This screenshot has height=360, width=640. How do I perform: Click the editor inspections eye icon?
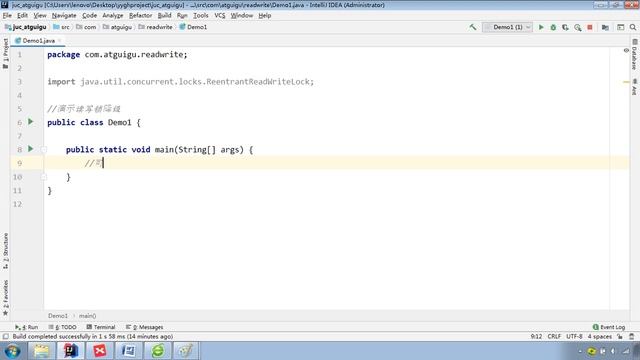point(626,51)
